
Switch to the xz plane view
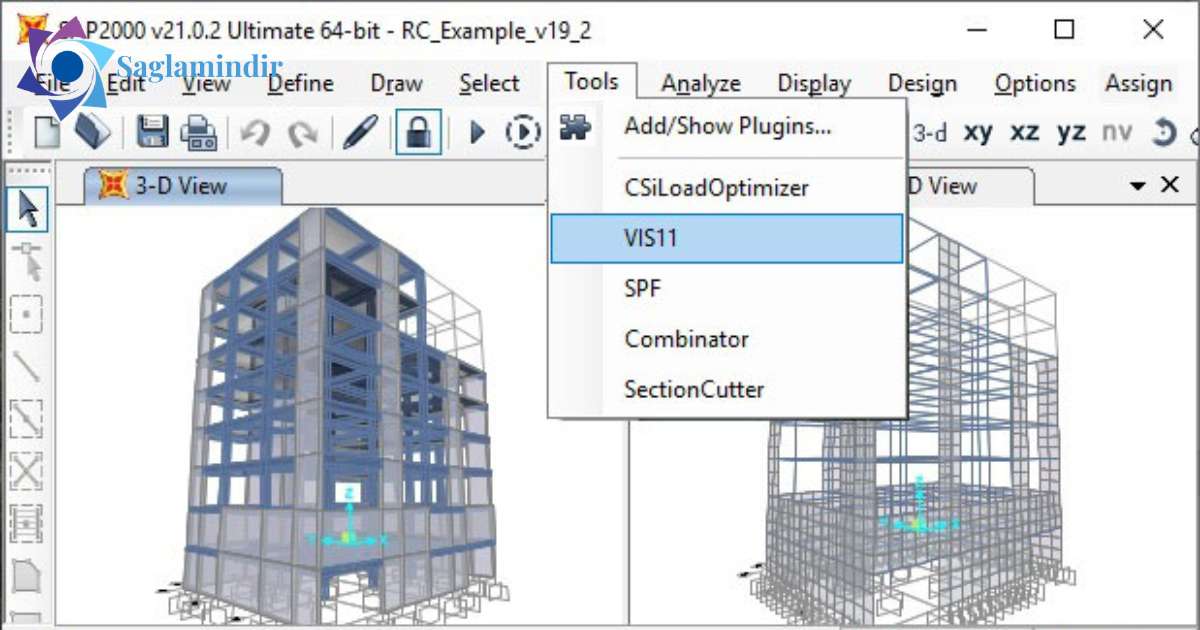tap(1025, 132)
